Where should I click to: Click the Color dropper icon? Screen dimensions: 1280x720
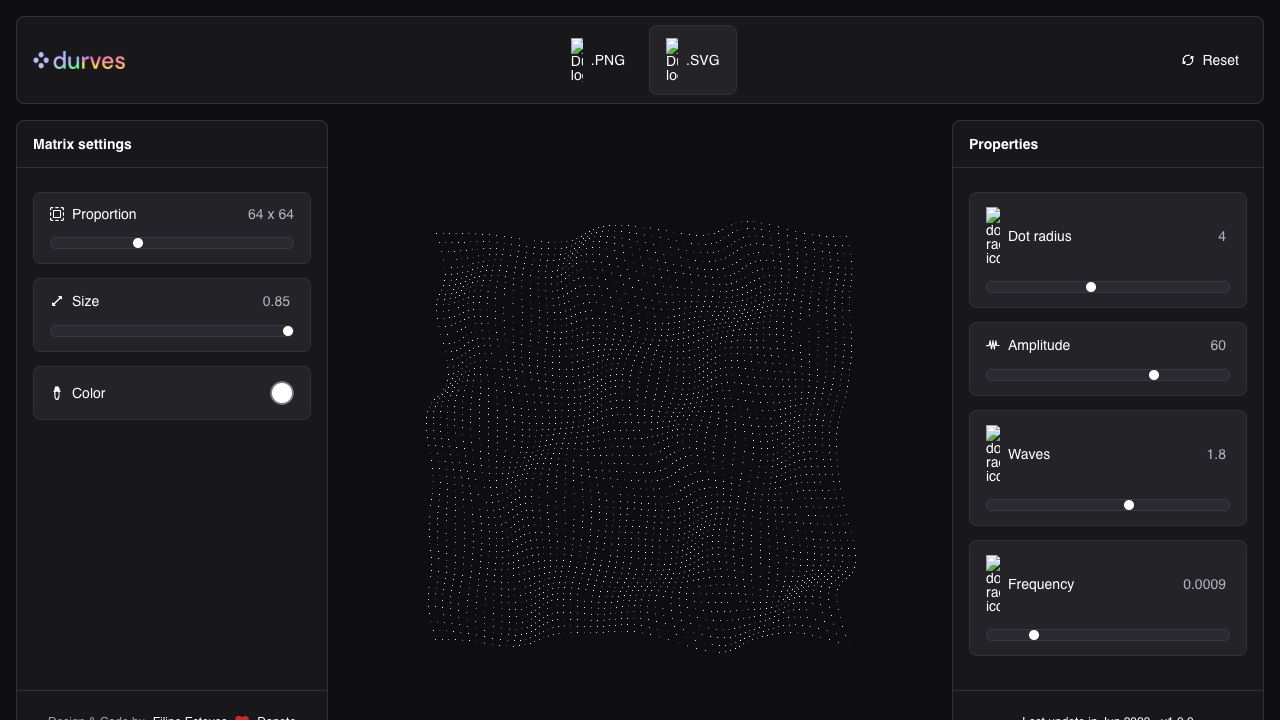click(x=57, y=393)
